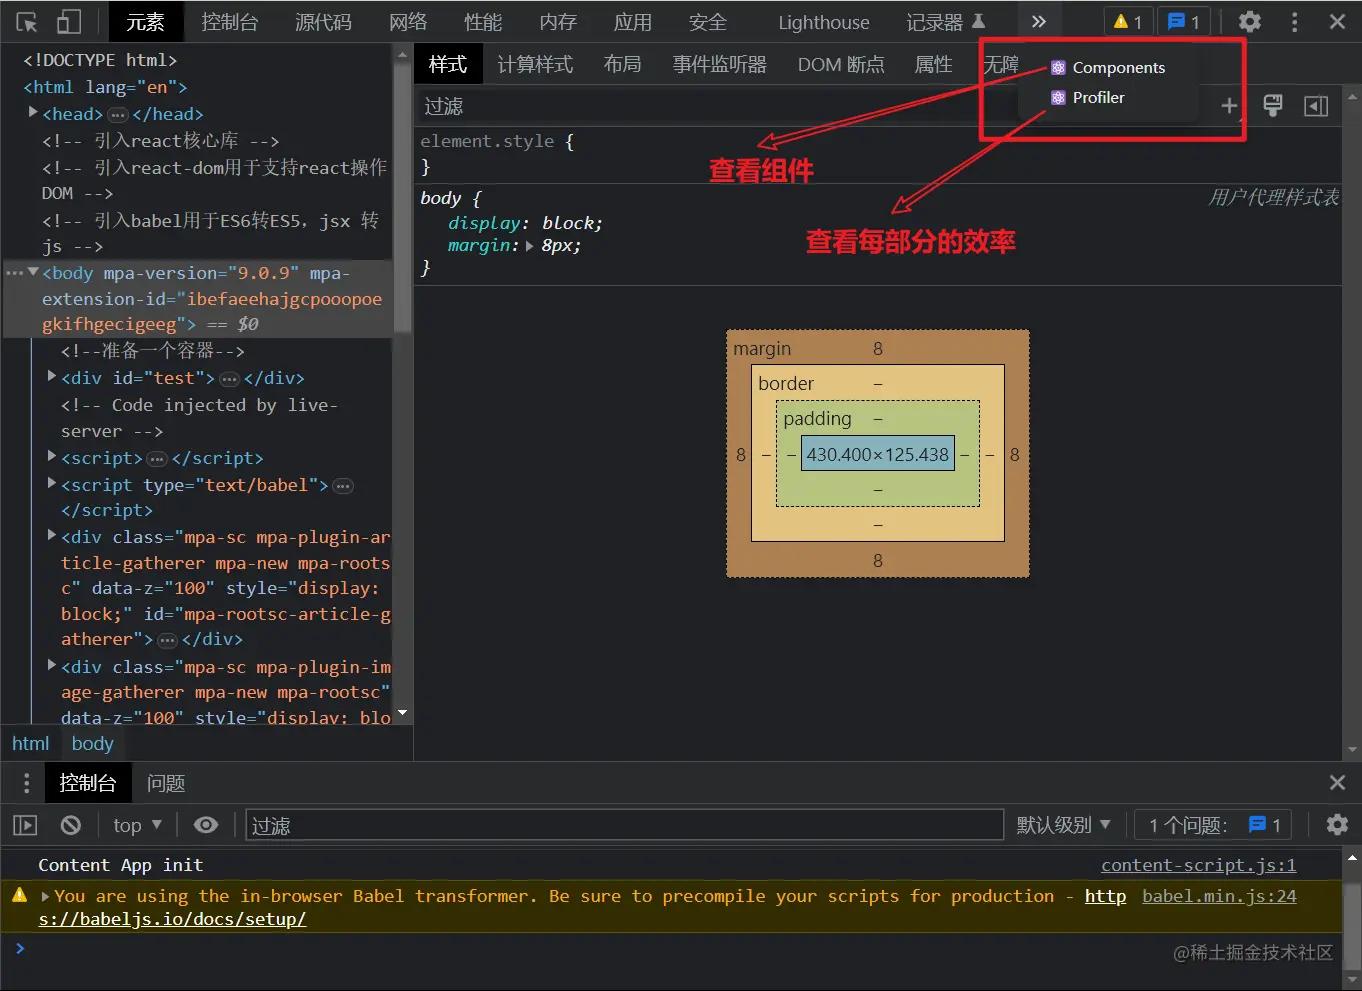Open the drawer three-dot menu
Image resolution: width=1362 pixels, height=991 pixels.
click(x=26, y=783)
